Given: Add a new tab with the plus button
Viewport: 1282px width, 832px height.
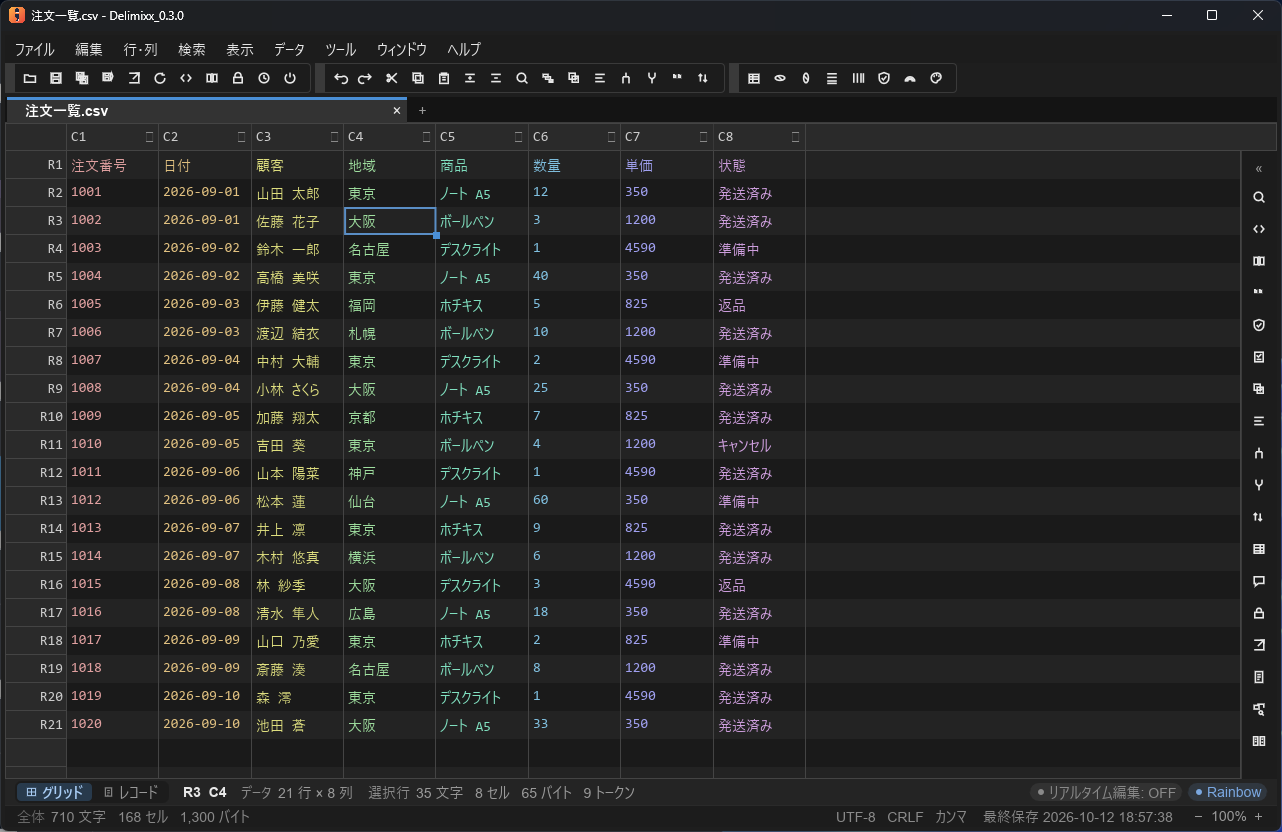Looking at the screenshot, I should [x=422, y=110].
